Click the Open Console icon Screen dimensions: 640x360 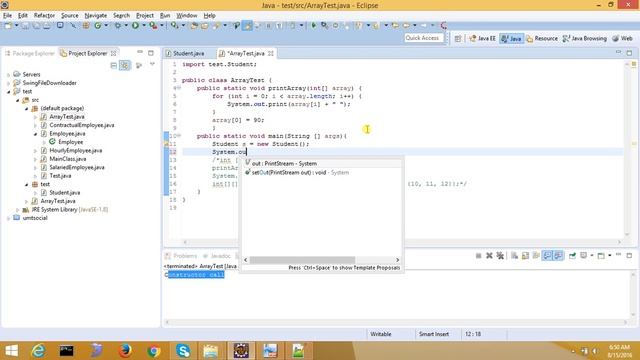(601, 256)
